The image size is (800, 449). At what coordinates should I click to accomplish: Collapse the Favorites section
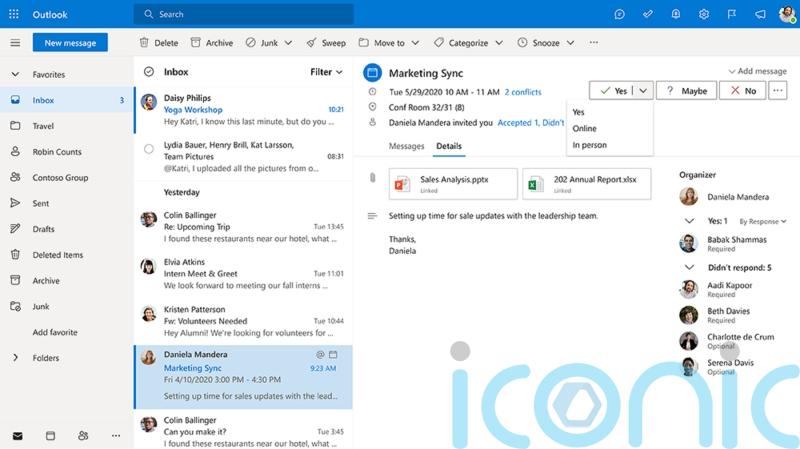pos(15,74)
